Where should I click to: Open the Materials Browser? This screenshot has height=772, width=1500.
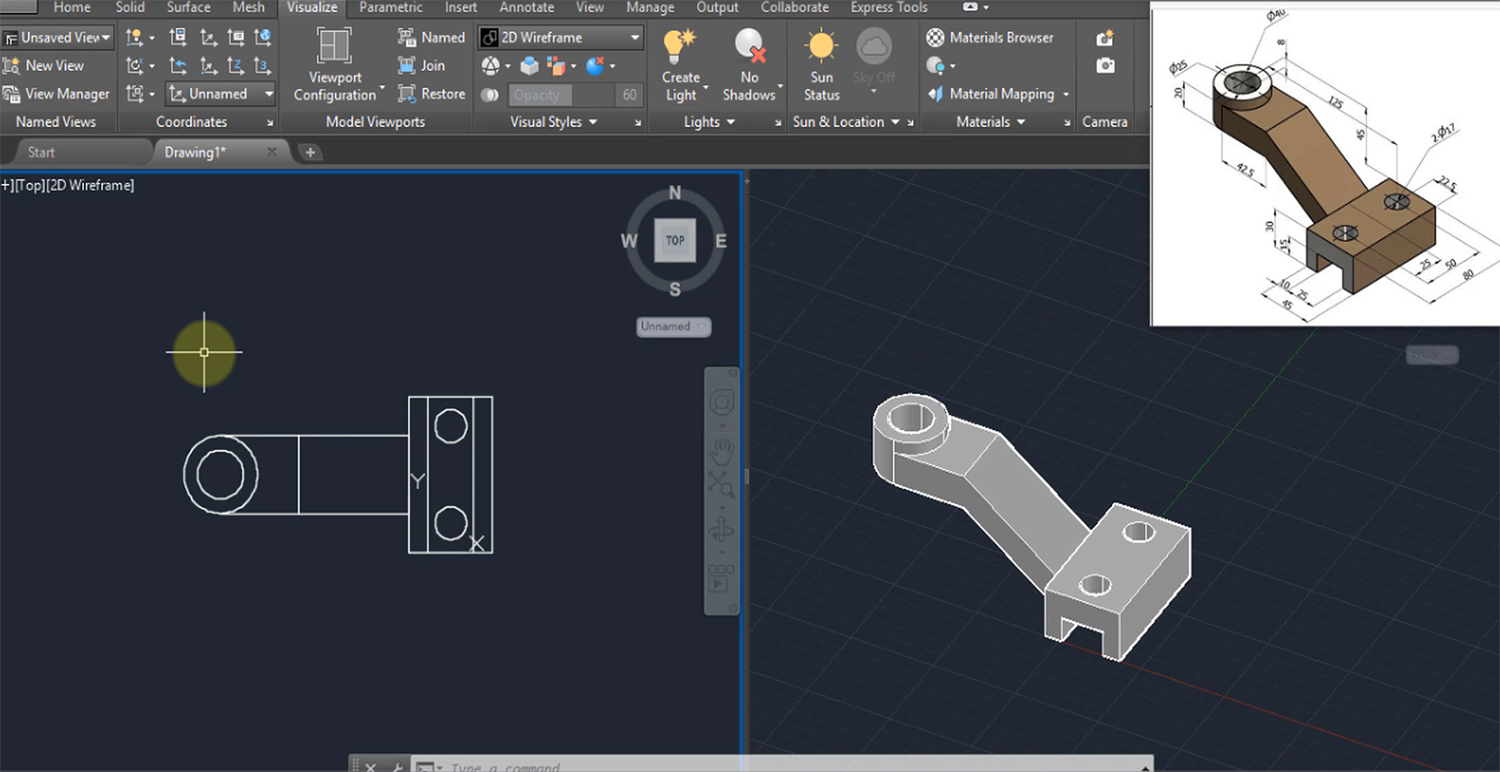[990, 37]
